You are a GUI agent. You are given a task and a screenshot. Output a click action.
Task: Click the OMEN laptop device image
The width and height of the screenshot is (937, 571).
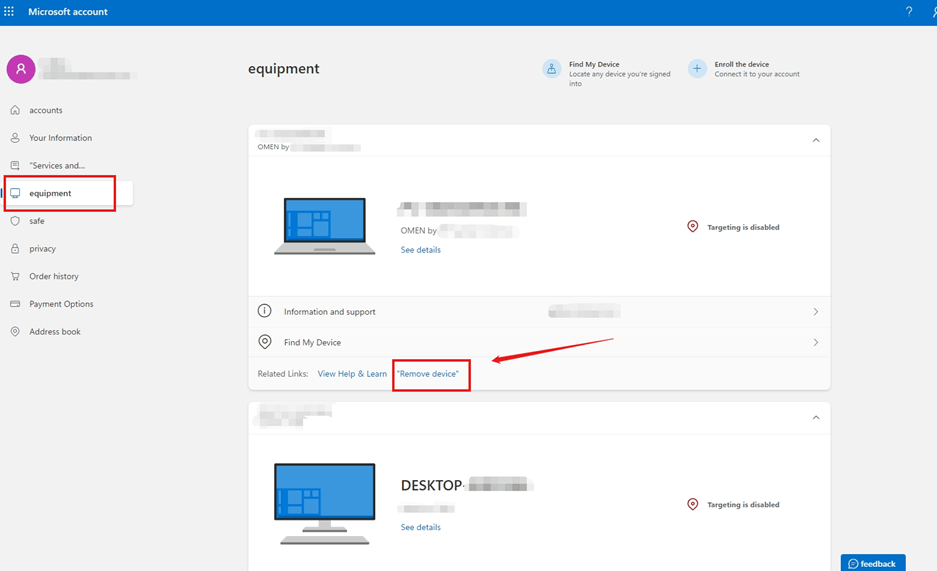pos(324,226)
